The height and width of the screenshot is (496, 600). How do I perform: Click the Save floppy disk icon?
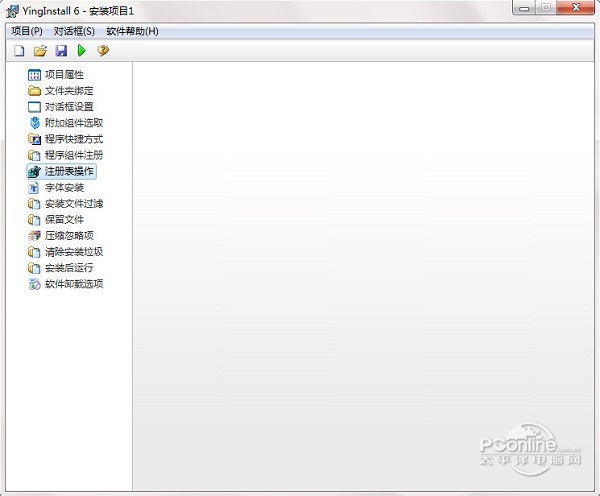(x=61, y=51)
